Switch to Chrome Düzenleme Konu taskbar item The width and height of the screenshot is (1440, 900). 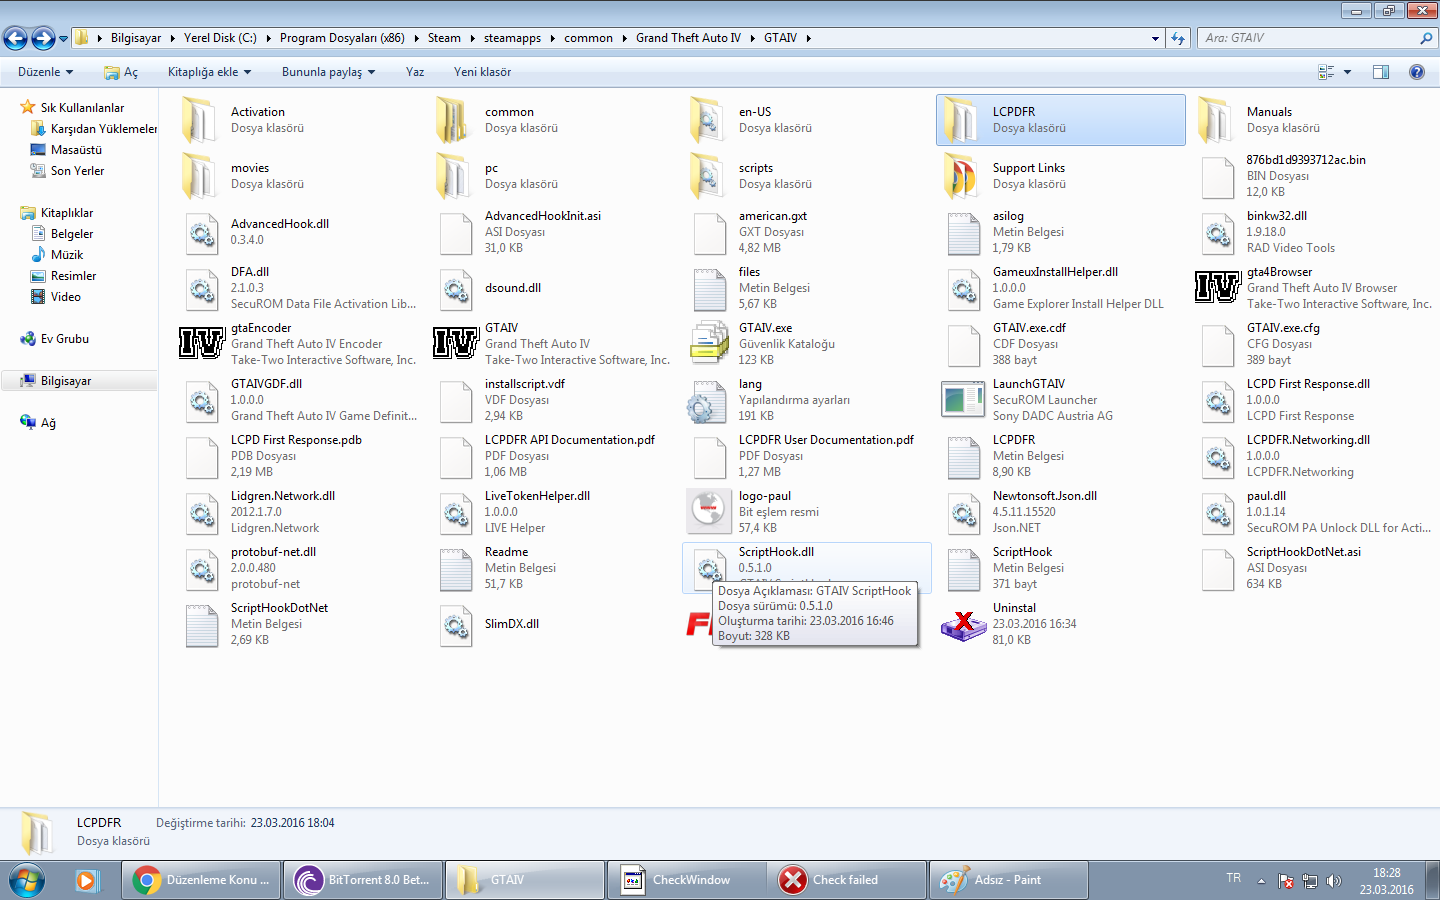point(202,880)
